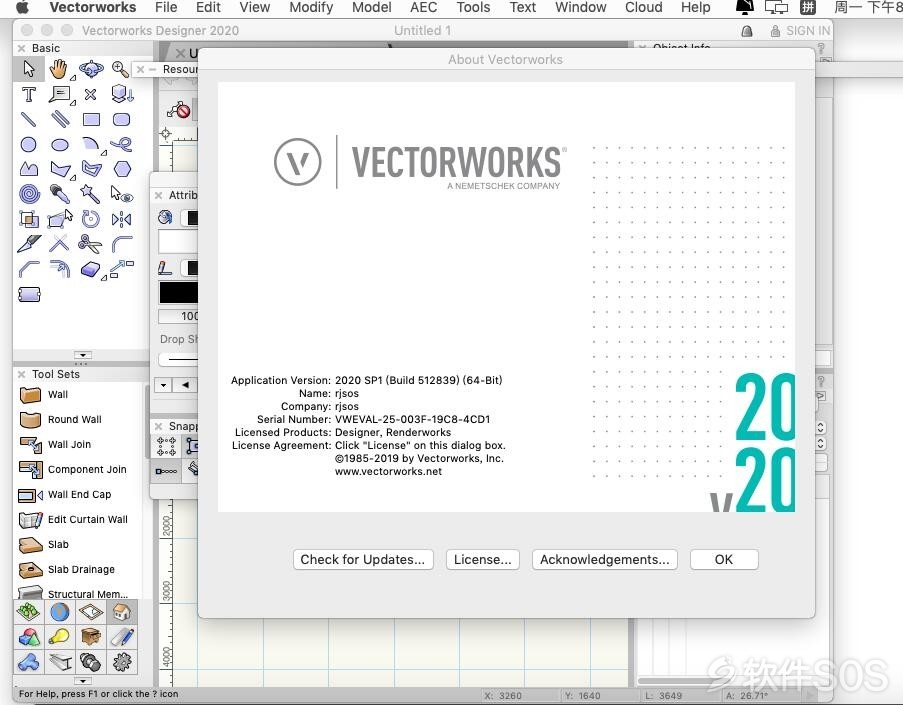Select the Symbol Insertion cube tool
The height and width of the screenshot is (705, 903).
[x=122, y=94]
